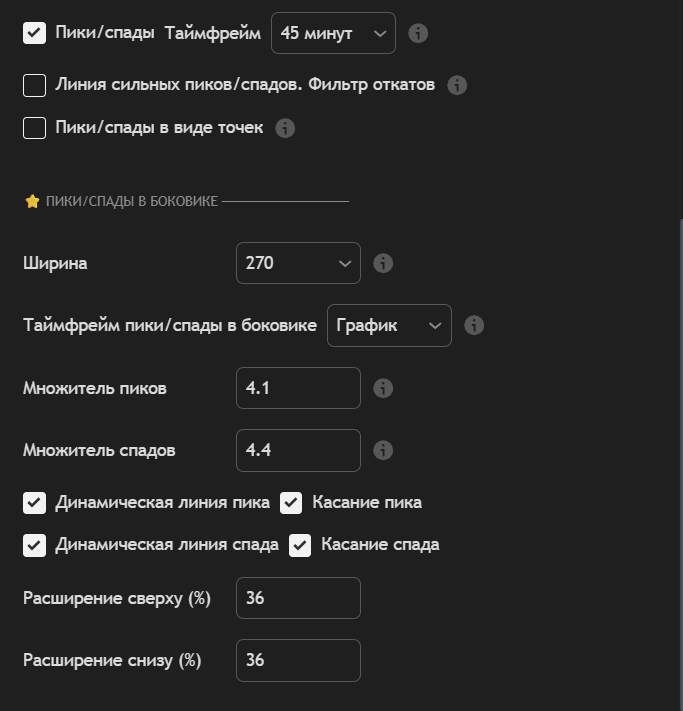Expand the График timeframe dropdown
Screen dimensions: 683x711
389,325
